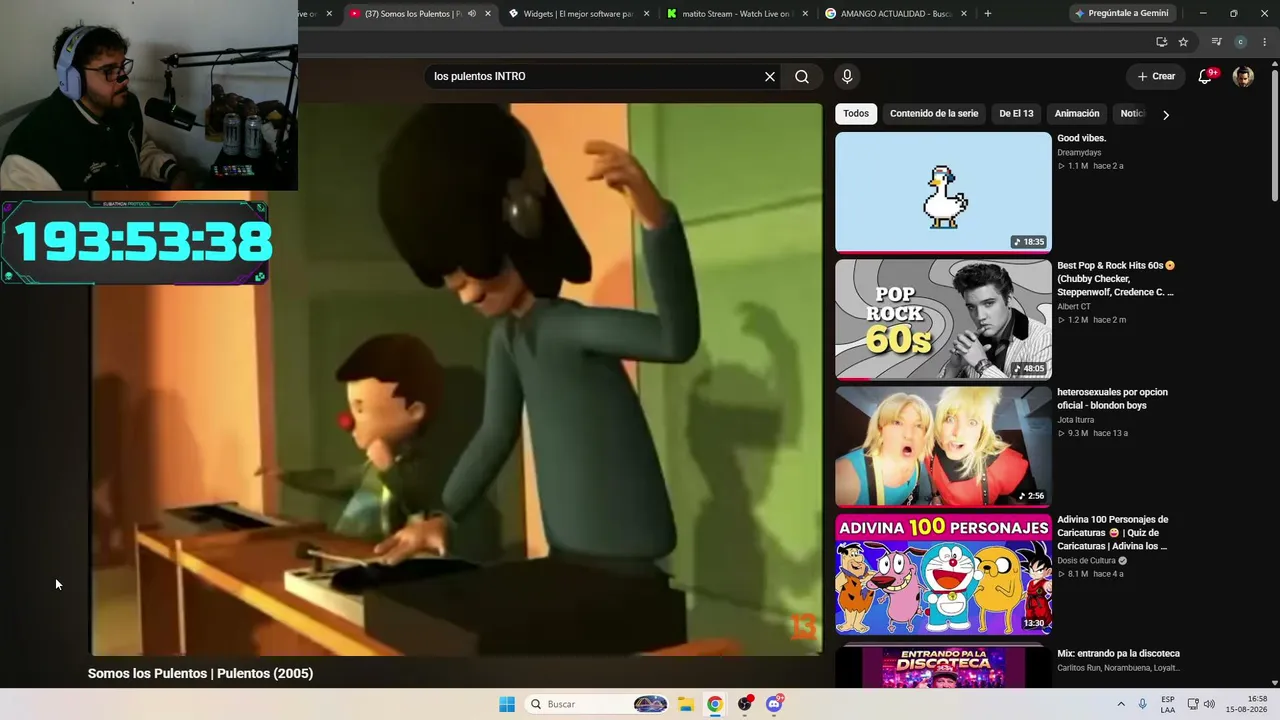Image resolution: width=1280 pixels, height=720 pixels.
Task: Close the 'Somos los Pulentos' tab
Action: (488, 14)
